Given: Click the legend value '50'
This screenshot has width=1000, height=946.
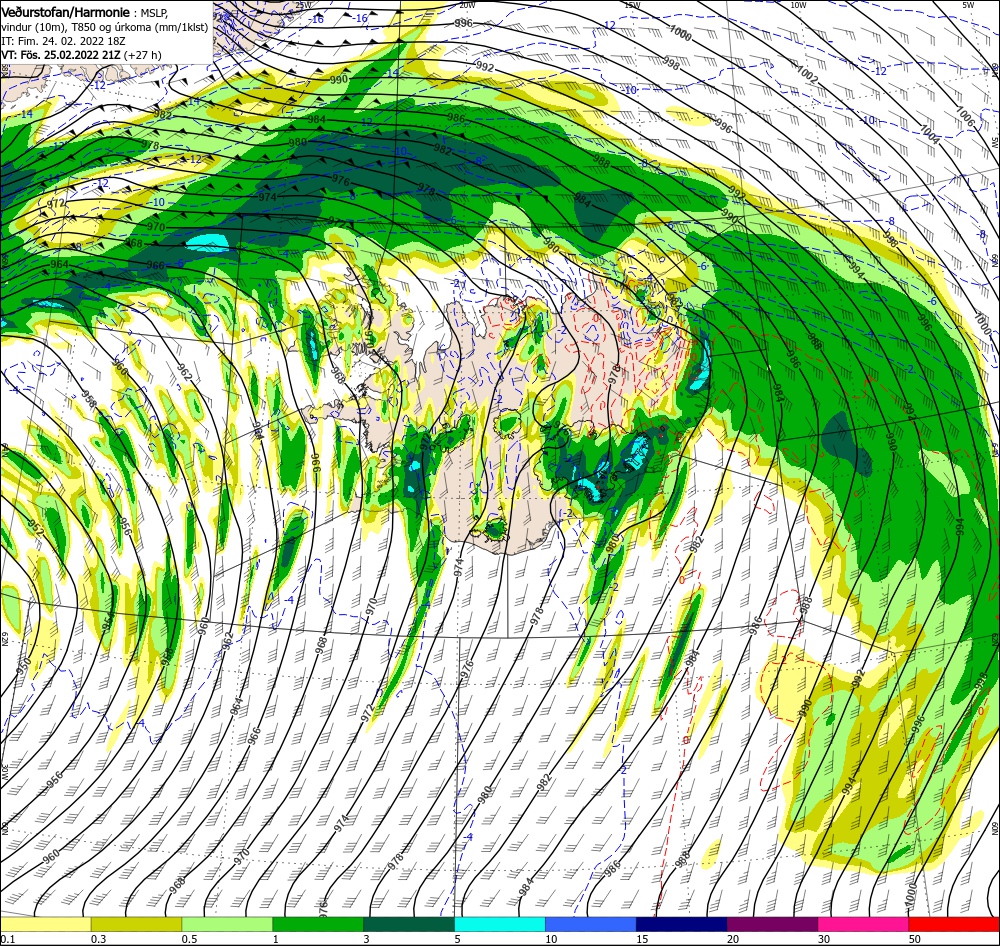Looking at the screenshot, I should (x=915, y=939).
